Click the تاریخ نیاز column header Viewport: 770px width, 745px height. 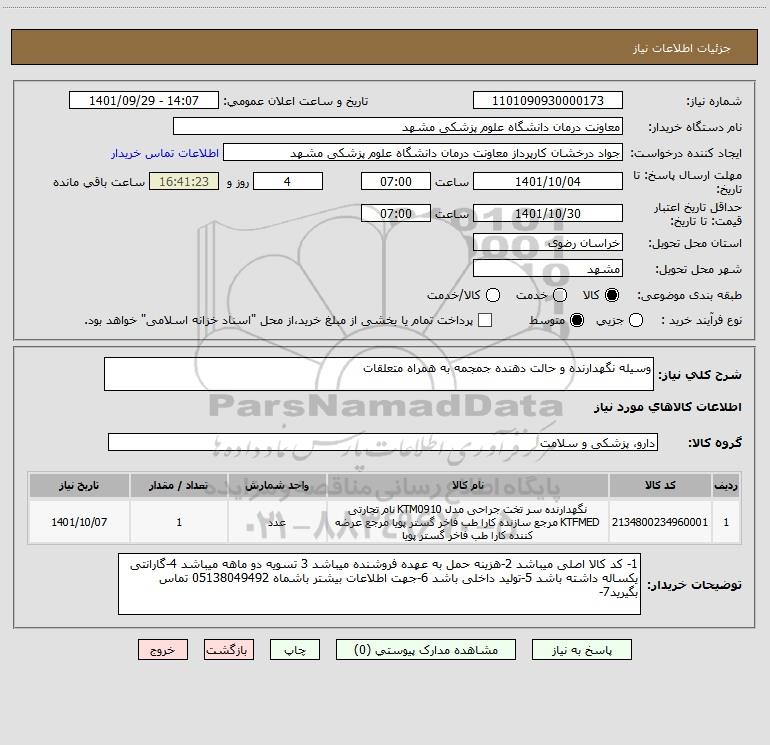(79, 485)
